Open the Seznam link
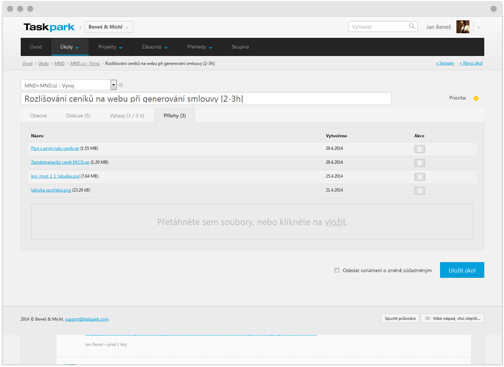Viewport: 504px width, 367px height. click(445, 63)
